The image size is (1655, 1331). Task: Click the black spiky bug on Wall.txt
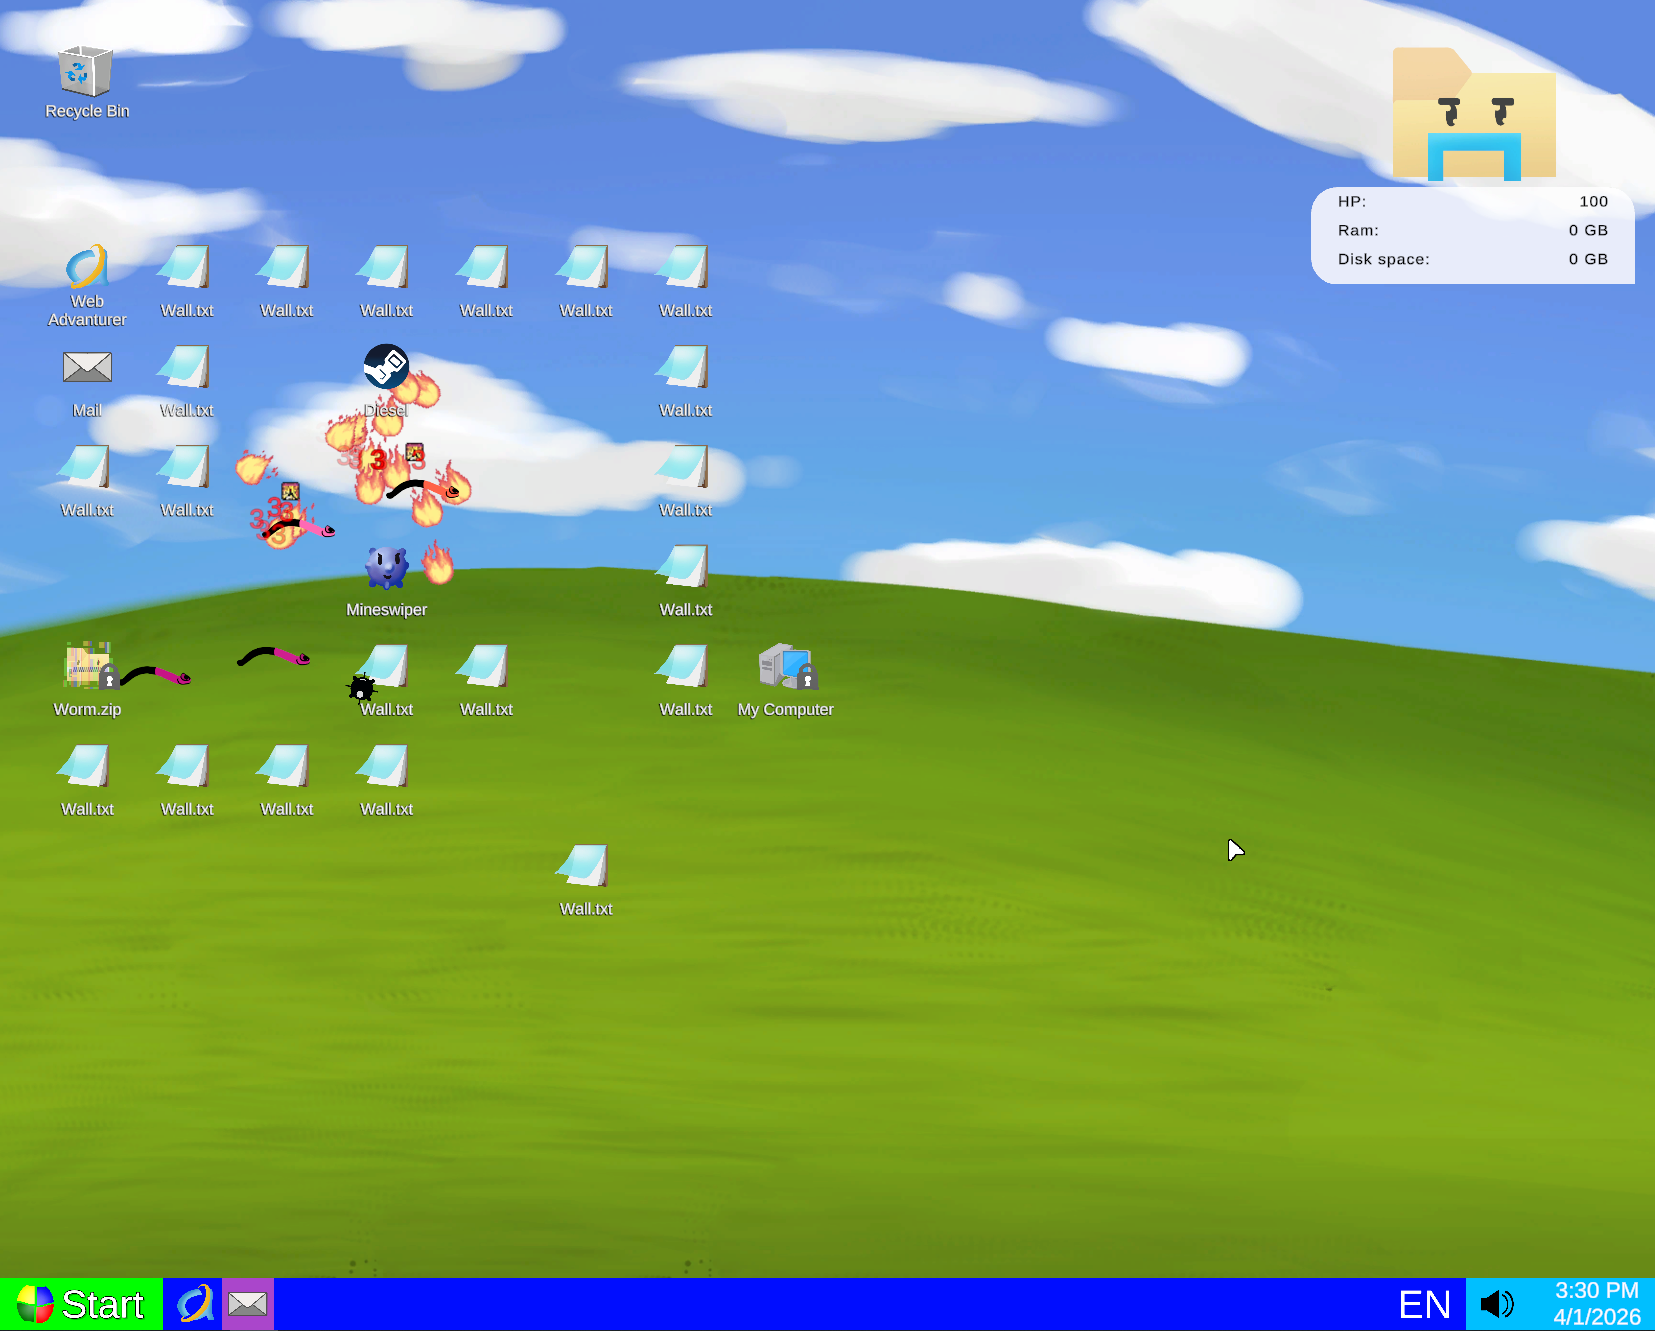361,688
